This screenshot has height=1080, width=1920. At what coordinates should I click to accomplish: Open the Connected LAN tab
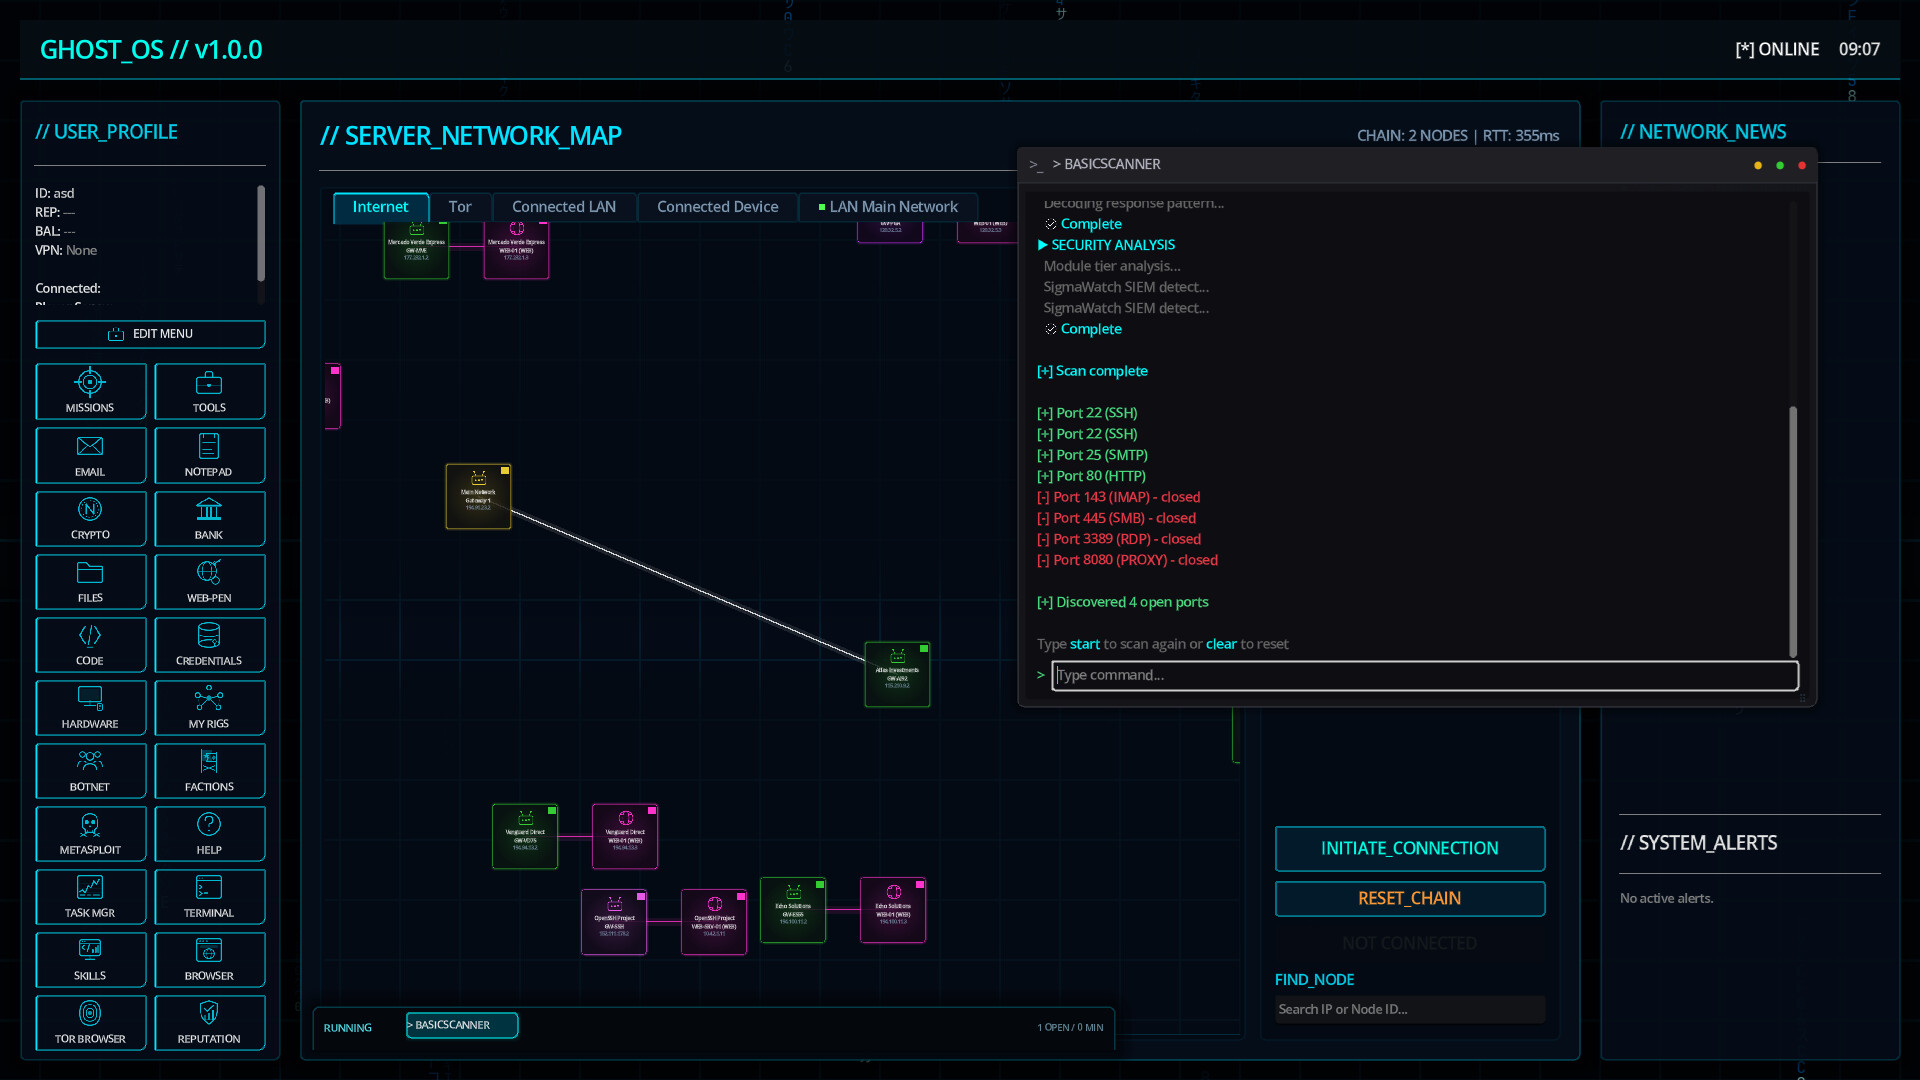564,207
